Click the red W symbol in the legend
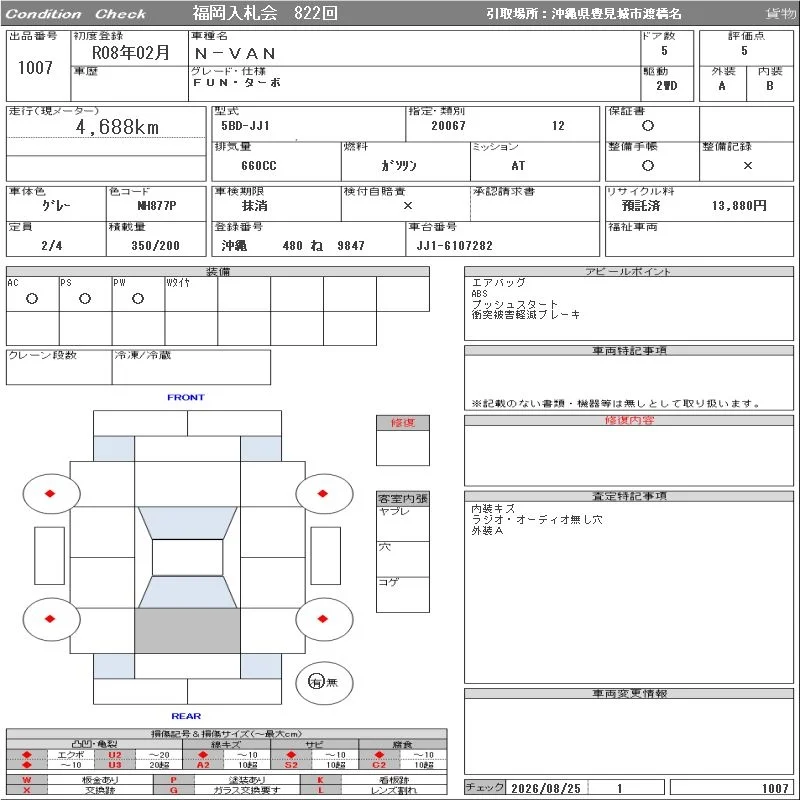The image size is (800, 800). point(27,780)
